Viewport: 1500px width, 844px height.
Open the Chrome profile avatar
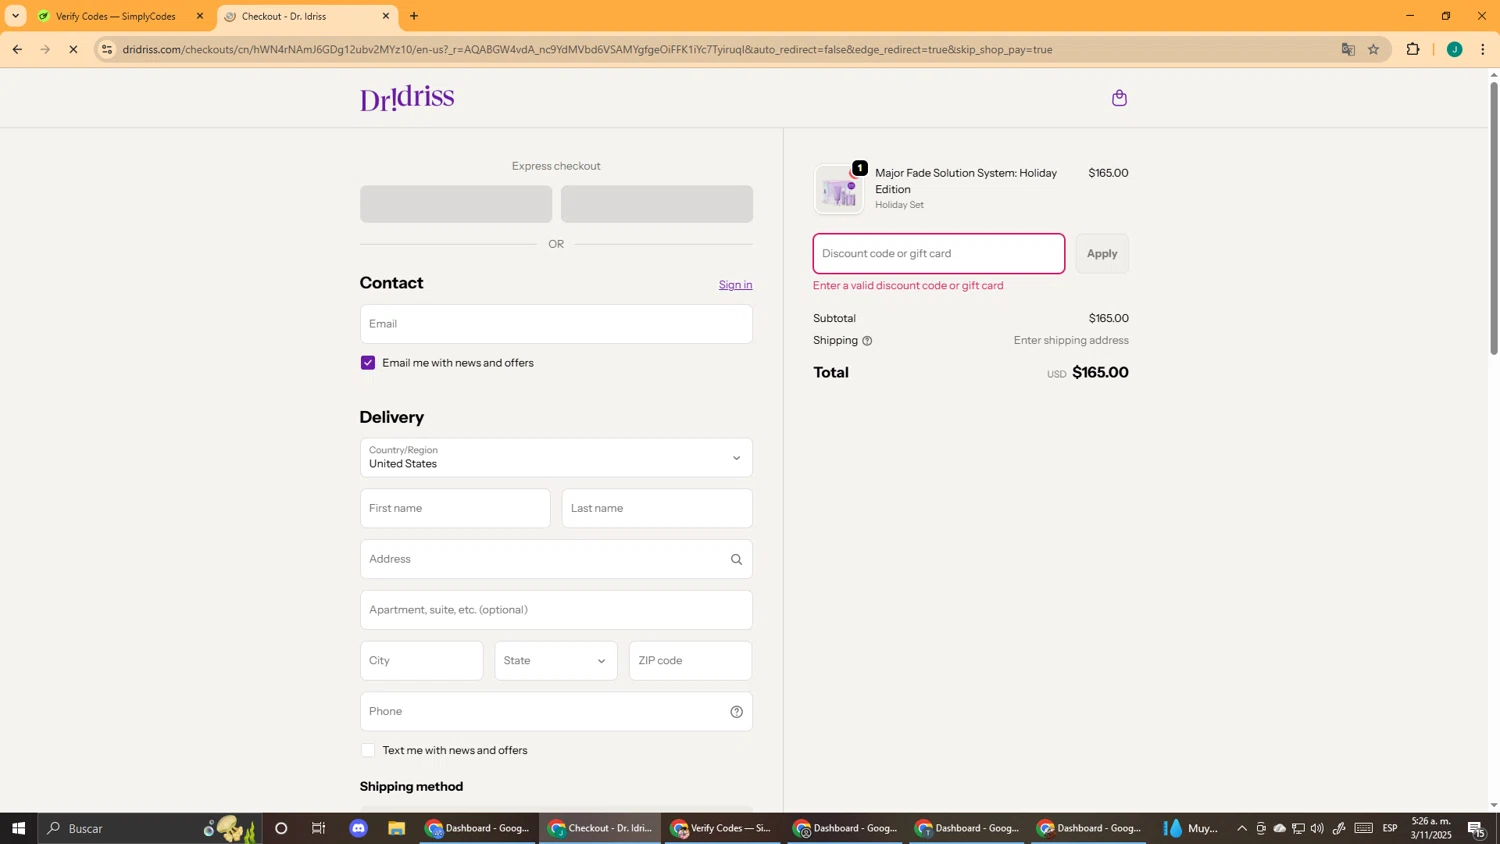coord(1454,49)
